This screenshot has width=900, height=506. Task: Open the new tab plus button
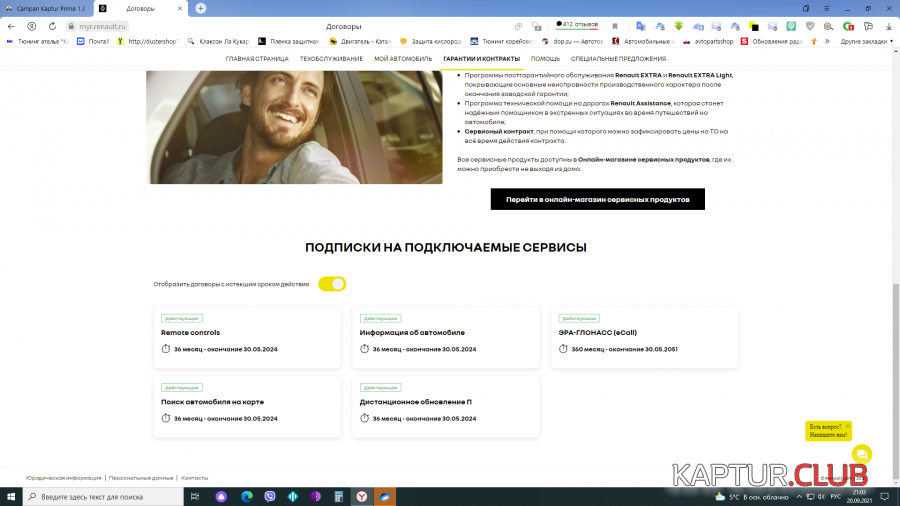[x=200, y=8]
